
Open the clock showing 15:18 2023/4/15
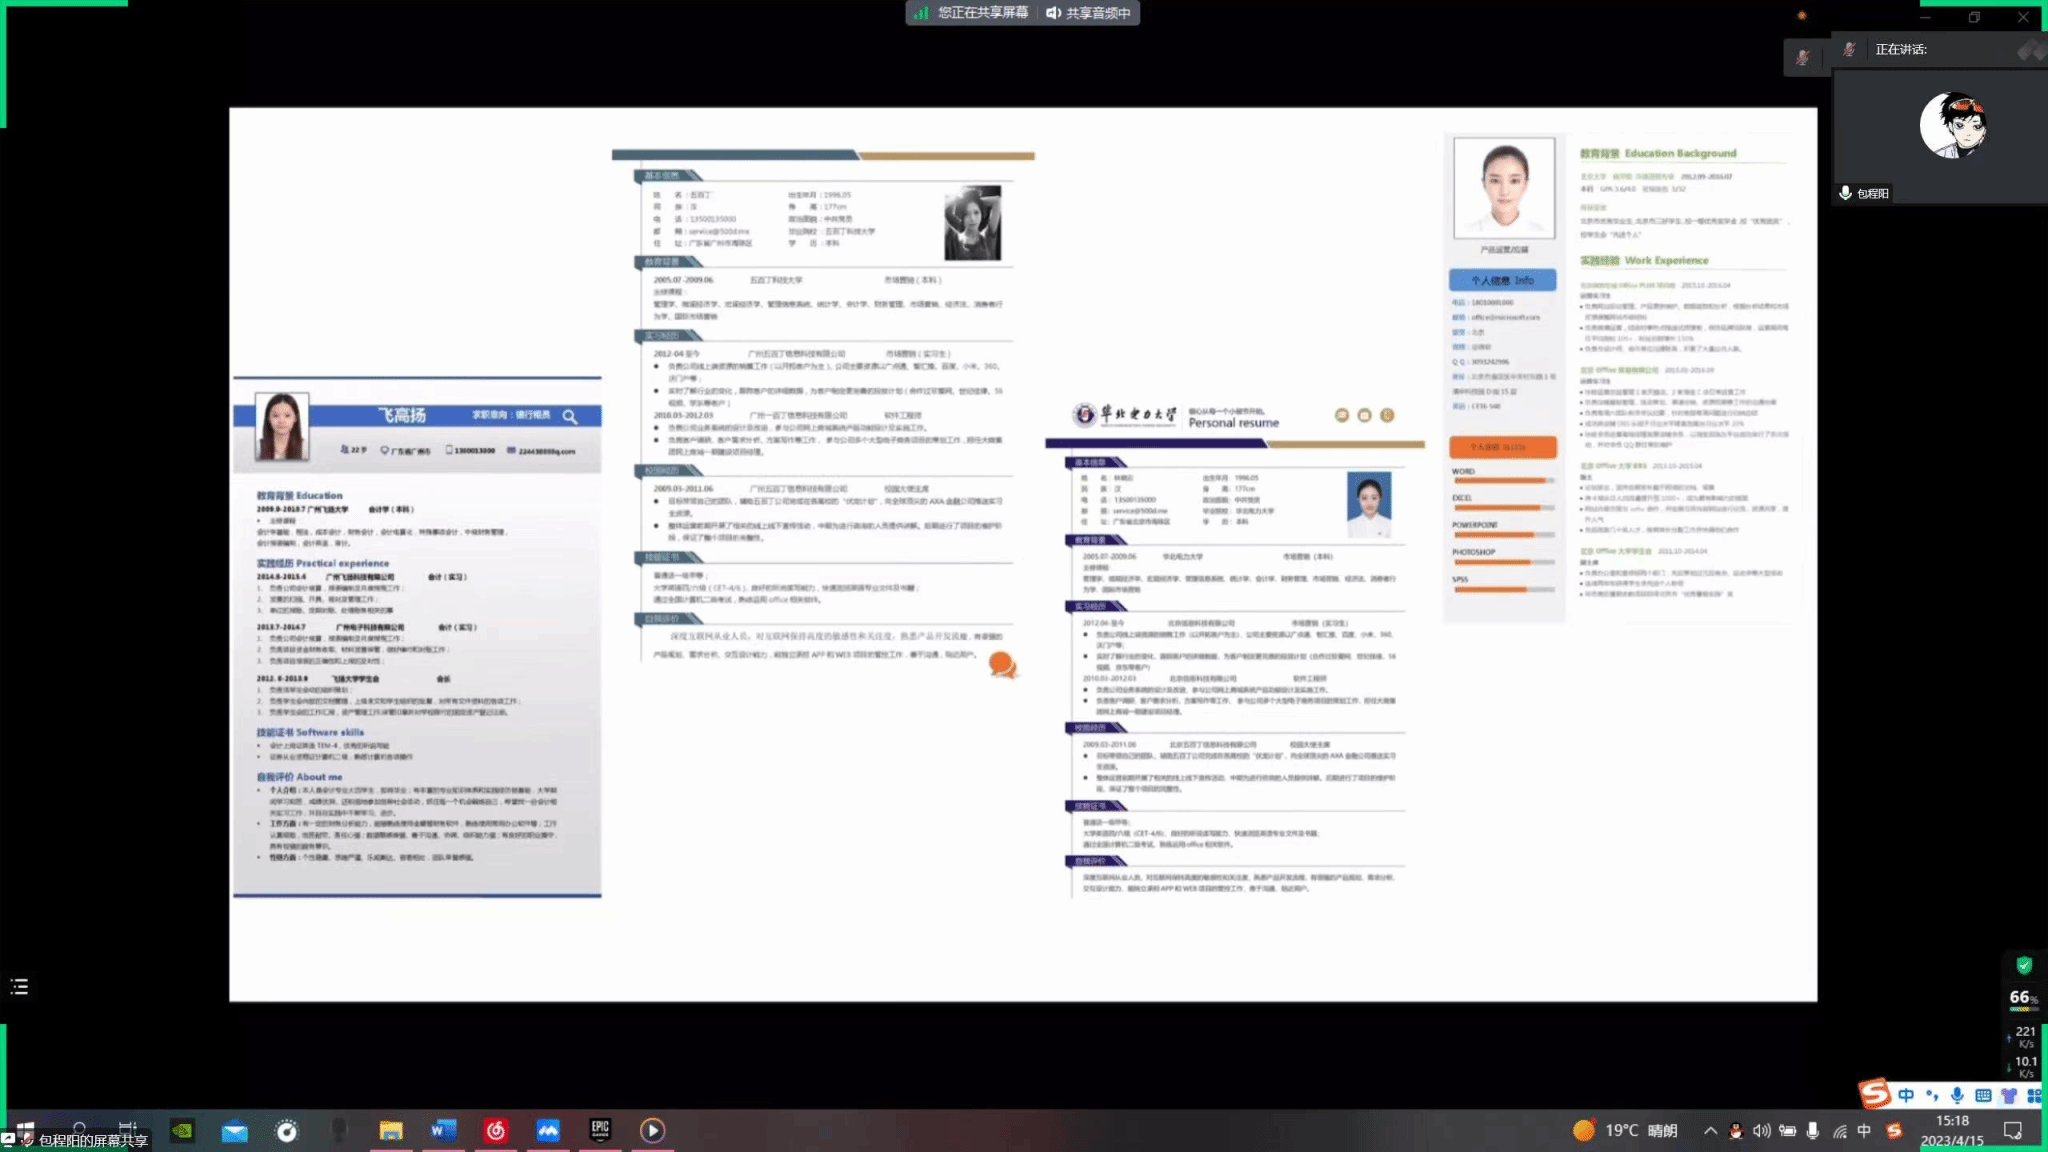point(1951,1130)
